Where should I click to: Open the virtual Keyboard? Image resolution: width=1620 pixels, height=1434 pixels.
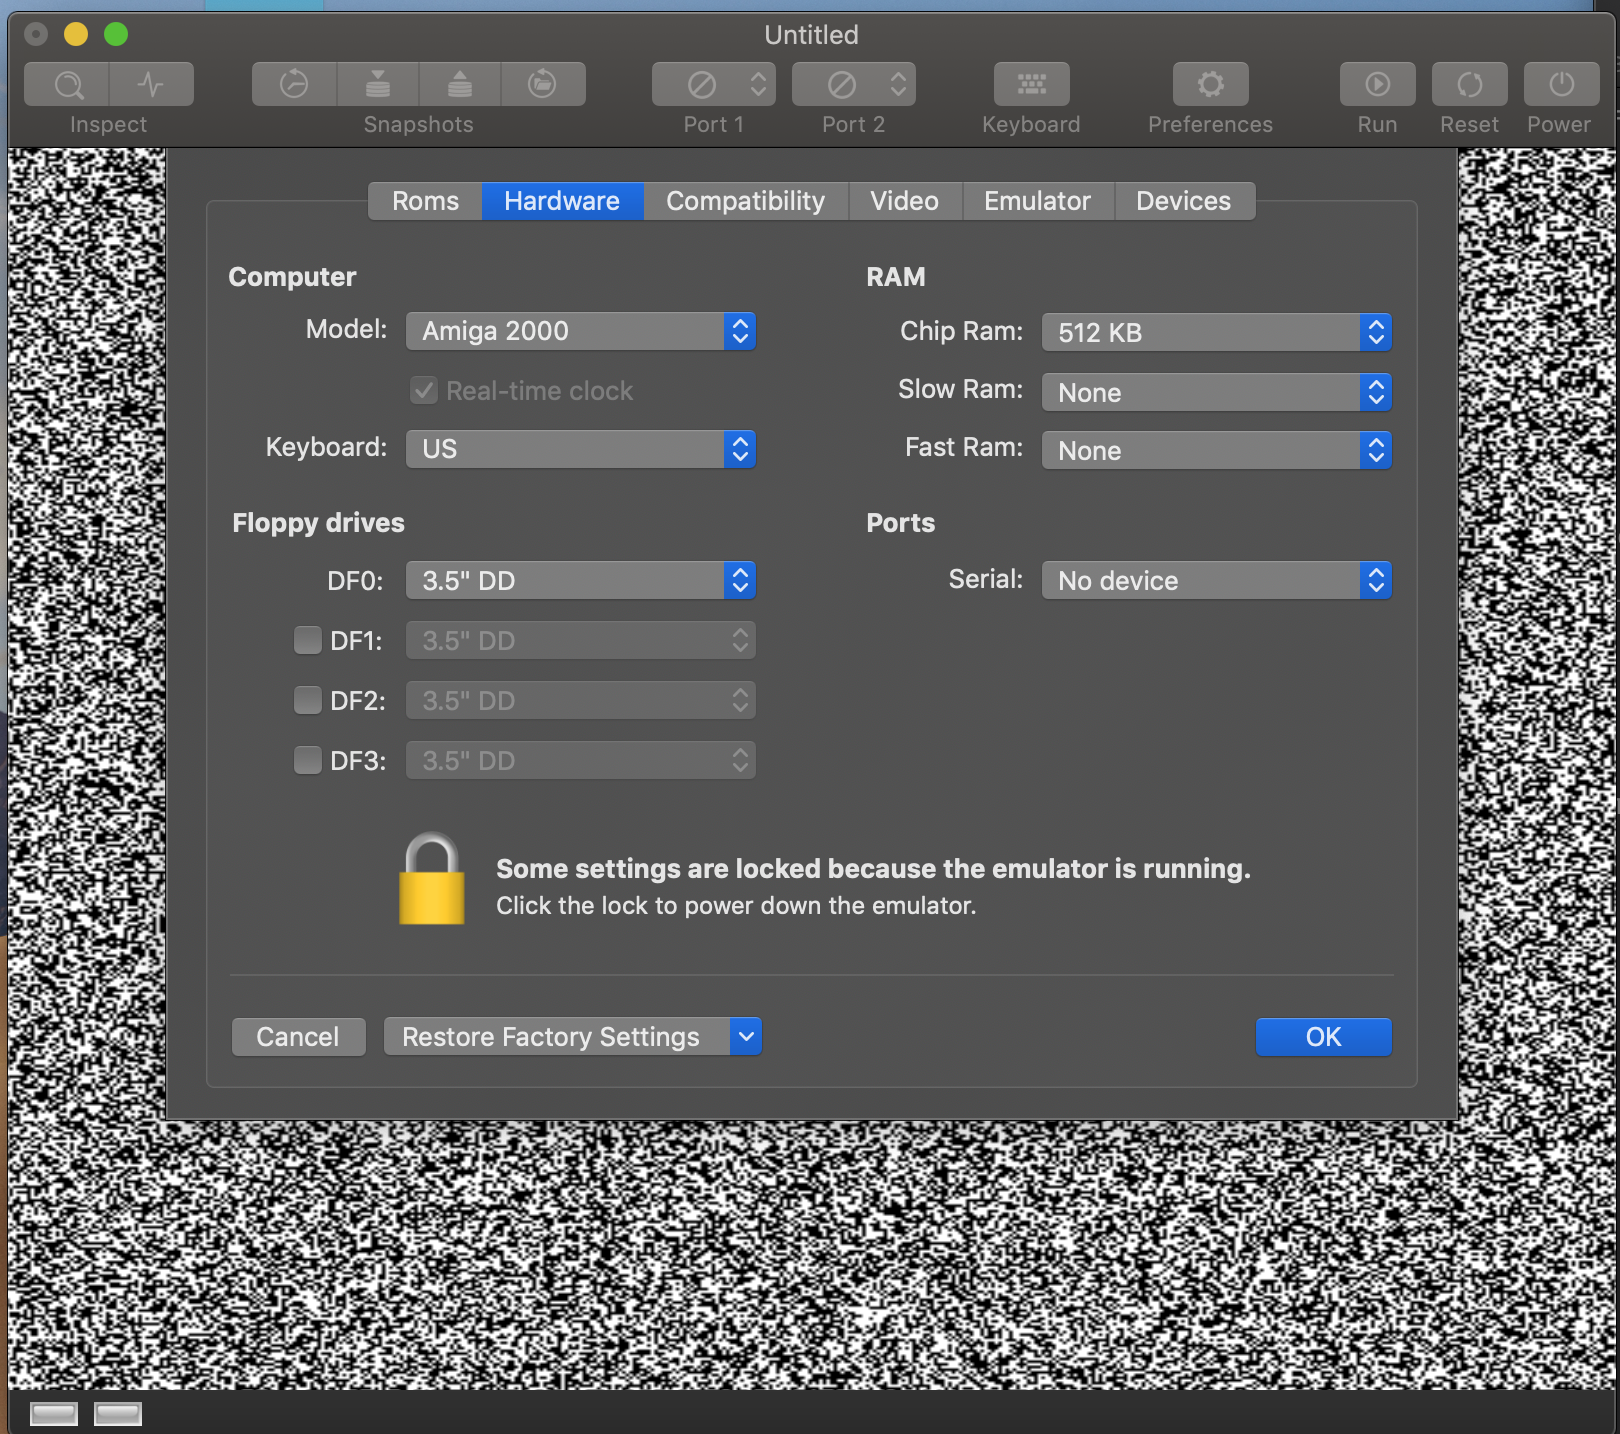click(x=1032, y=85)
